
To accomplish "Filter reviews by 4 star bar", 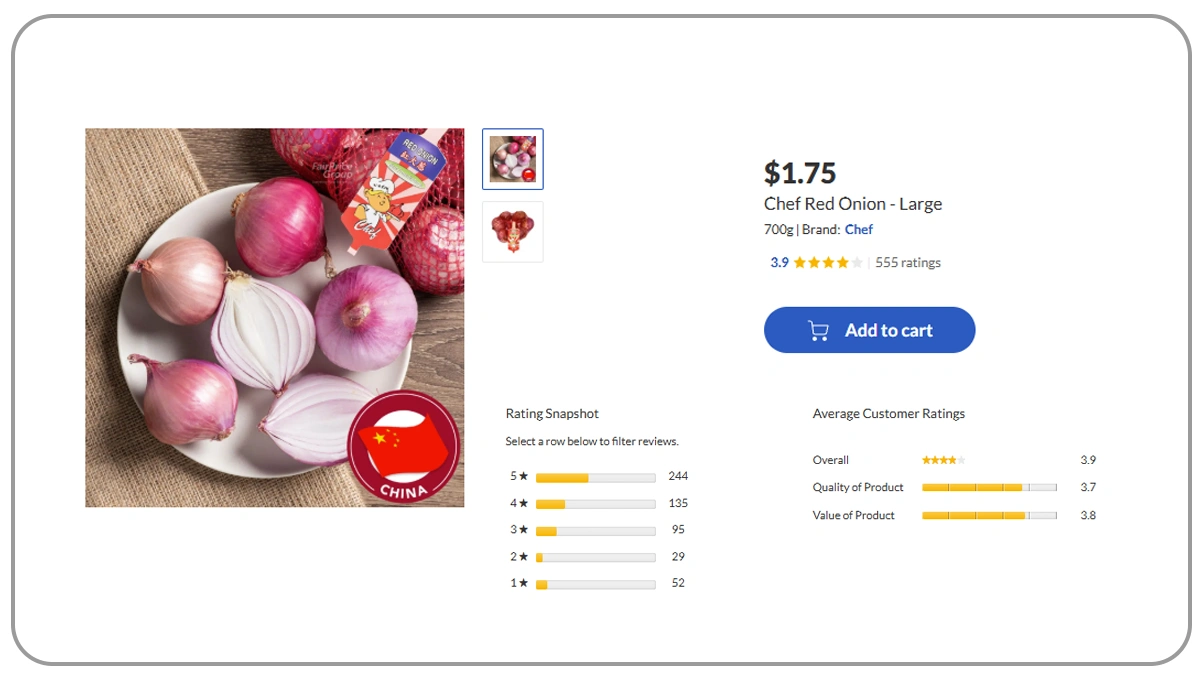I will pos(595,504).
